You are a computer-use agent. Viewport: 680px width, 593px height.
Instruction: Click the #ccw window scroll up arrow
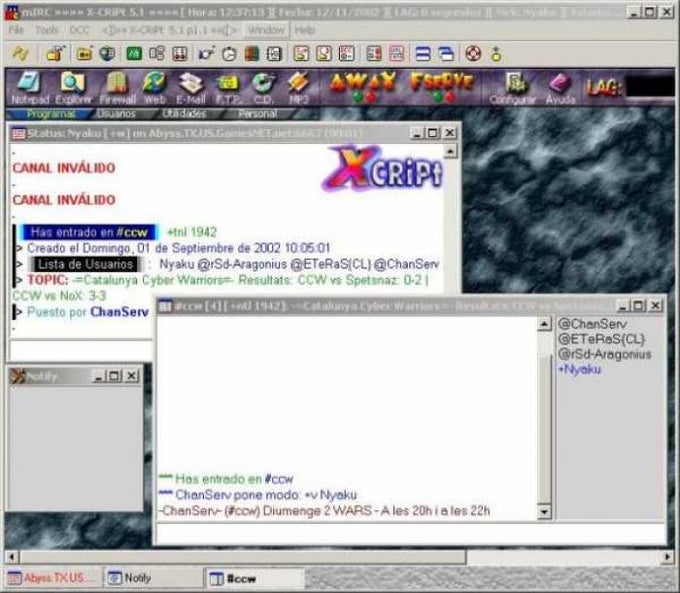(544, 324)
